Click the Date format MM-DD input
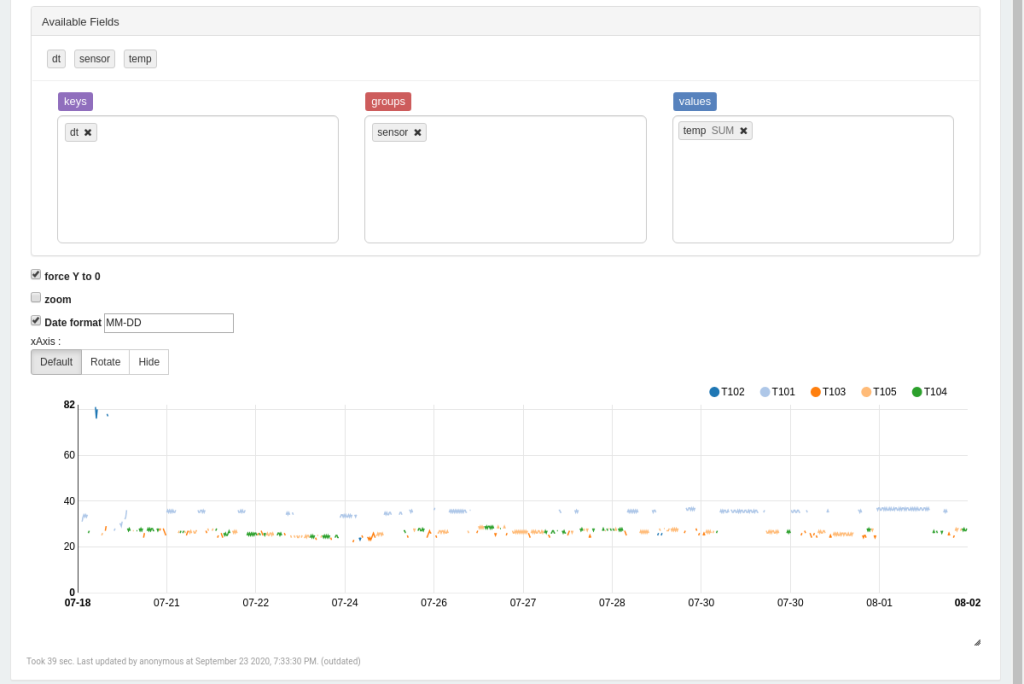1024x684 pixels. [x=168, y=323]
